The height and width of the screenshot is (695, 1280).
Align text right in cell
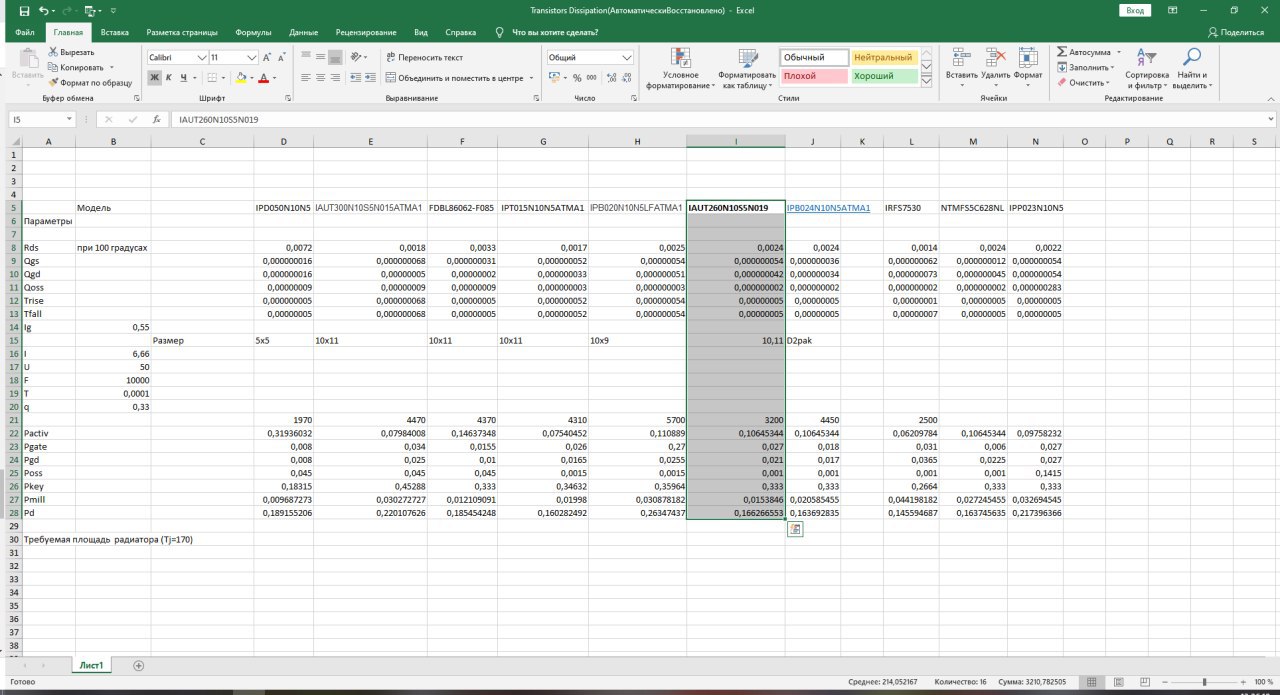click(335, 77)
